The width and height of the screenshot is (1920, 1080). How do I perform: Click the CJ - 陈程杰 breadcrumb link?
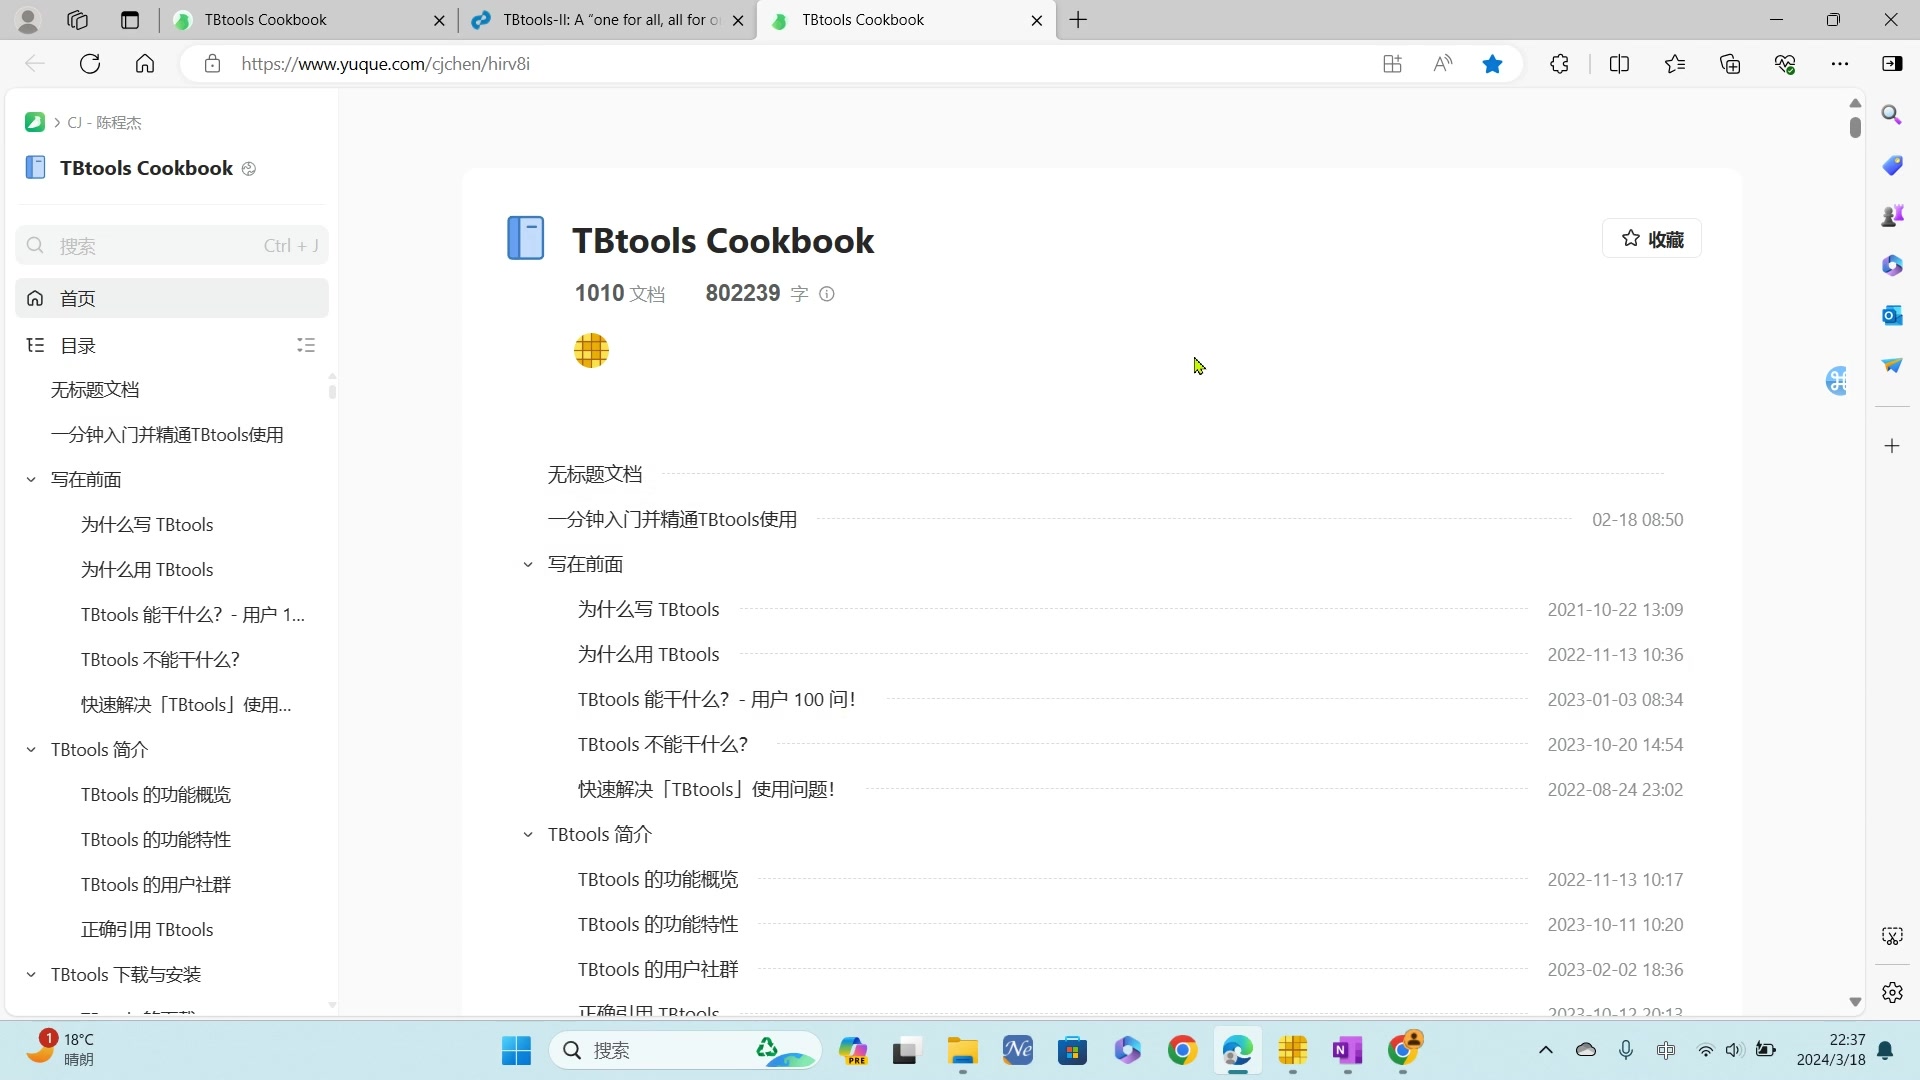point(104,122)
